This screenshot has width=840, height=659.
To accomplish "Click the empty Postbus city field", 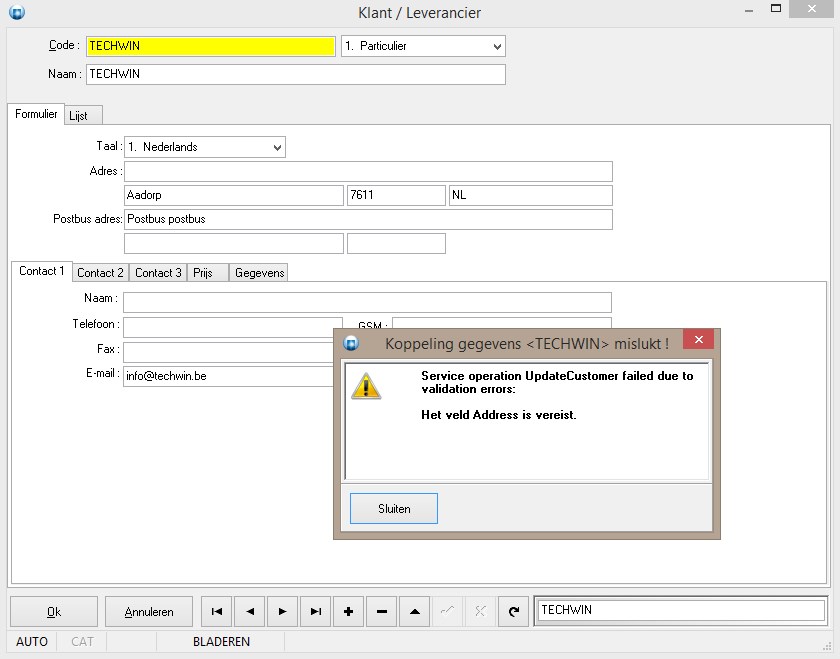I will [x=234, y=243].
